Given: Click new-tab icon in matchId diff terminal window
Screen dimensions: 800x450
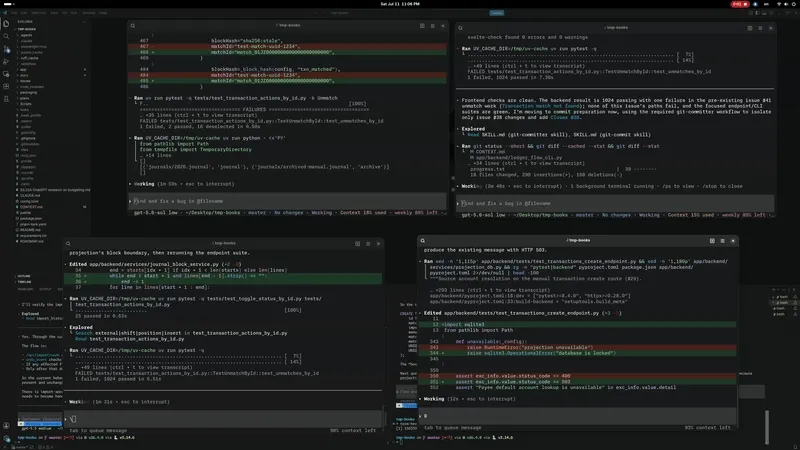Looking at the screenshot, I should (x=422, y=26).
